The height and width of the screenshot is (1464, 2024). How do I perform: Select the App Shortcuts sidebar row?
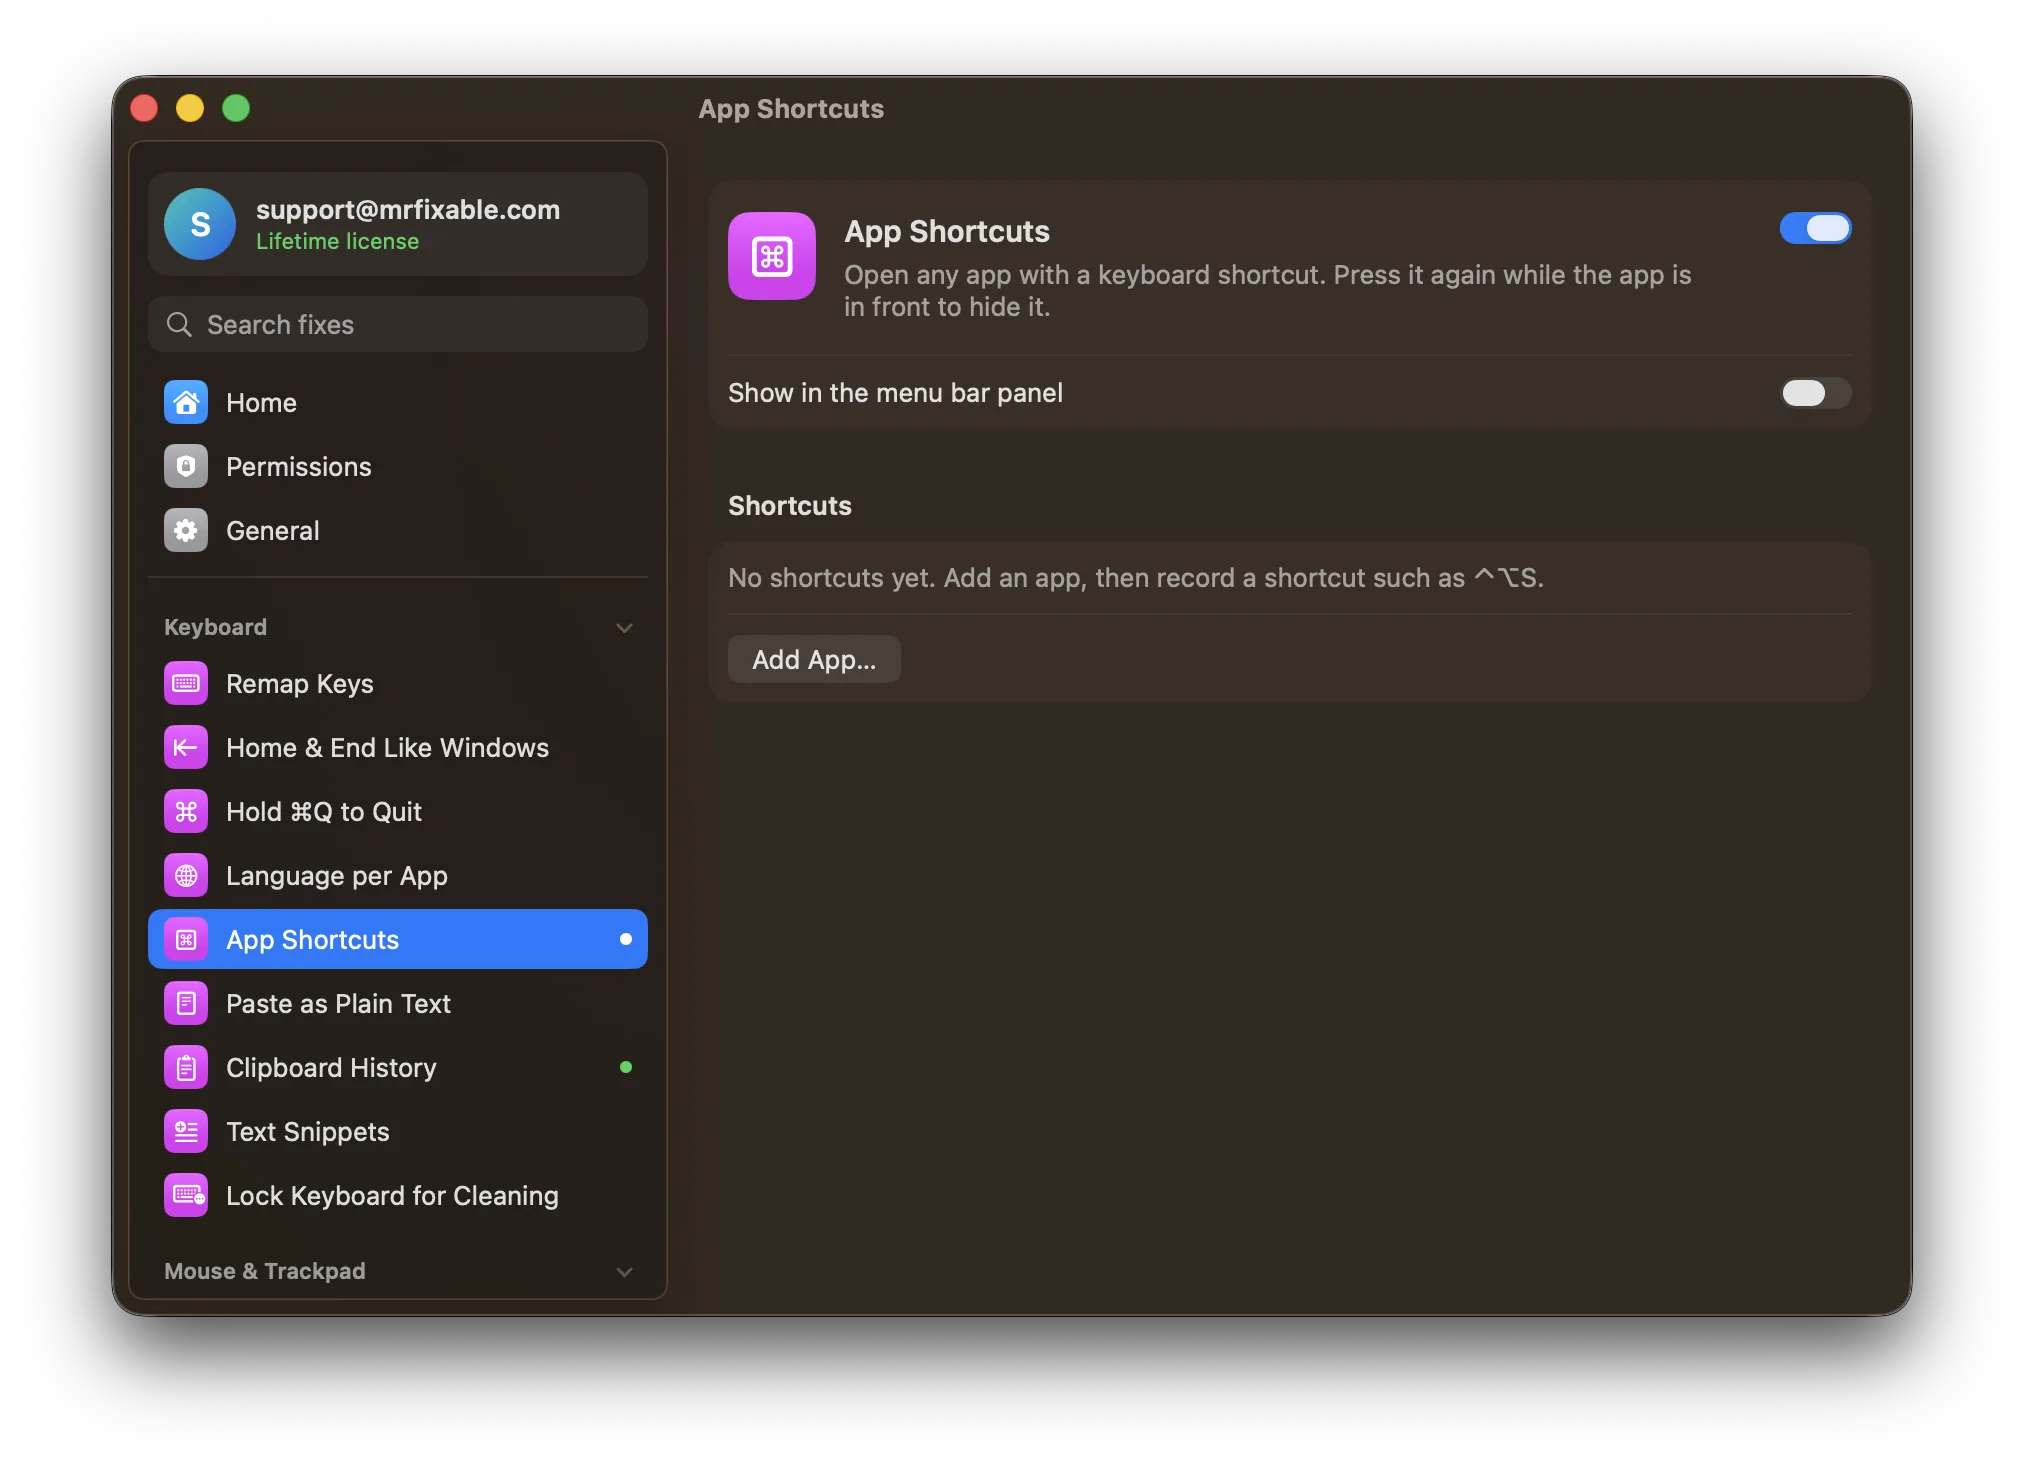point(398,940)
